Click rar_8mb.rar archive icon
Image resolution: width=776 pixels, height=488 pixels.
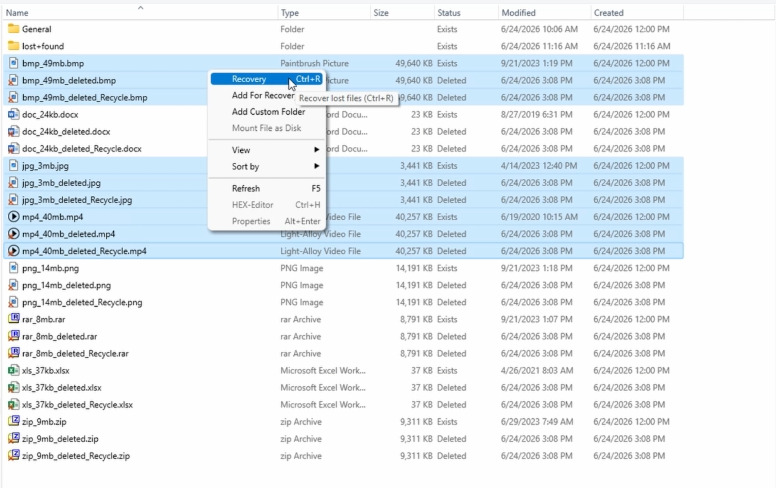click(13, 319)
